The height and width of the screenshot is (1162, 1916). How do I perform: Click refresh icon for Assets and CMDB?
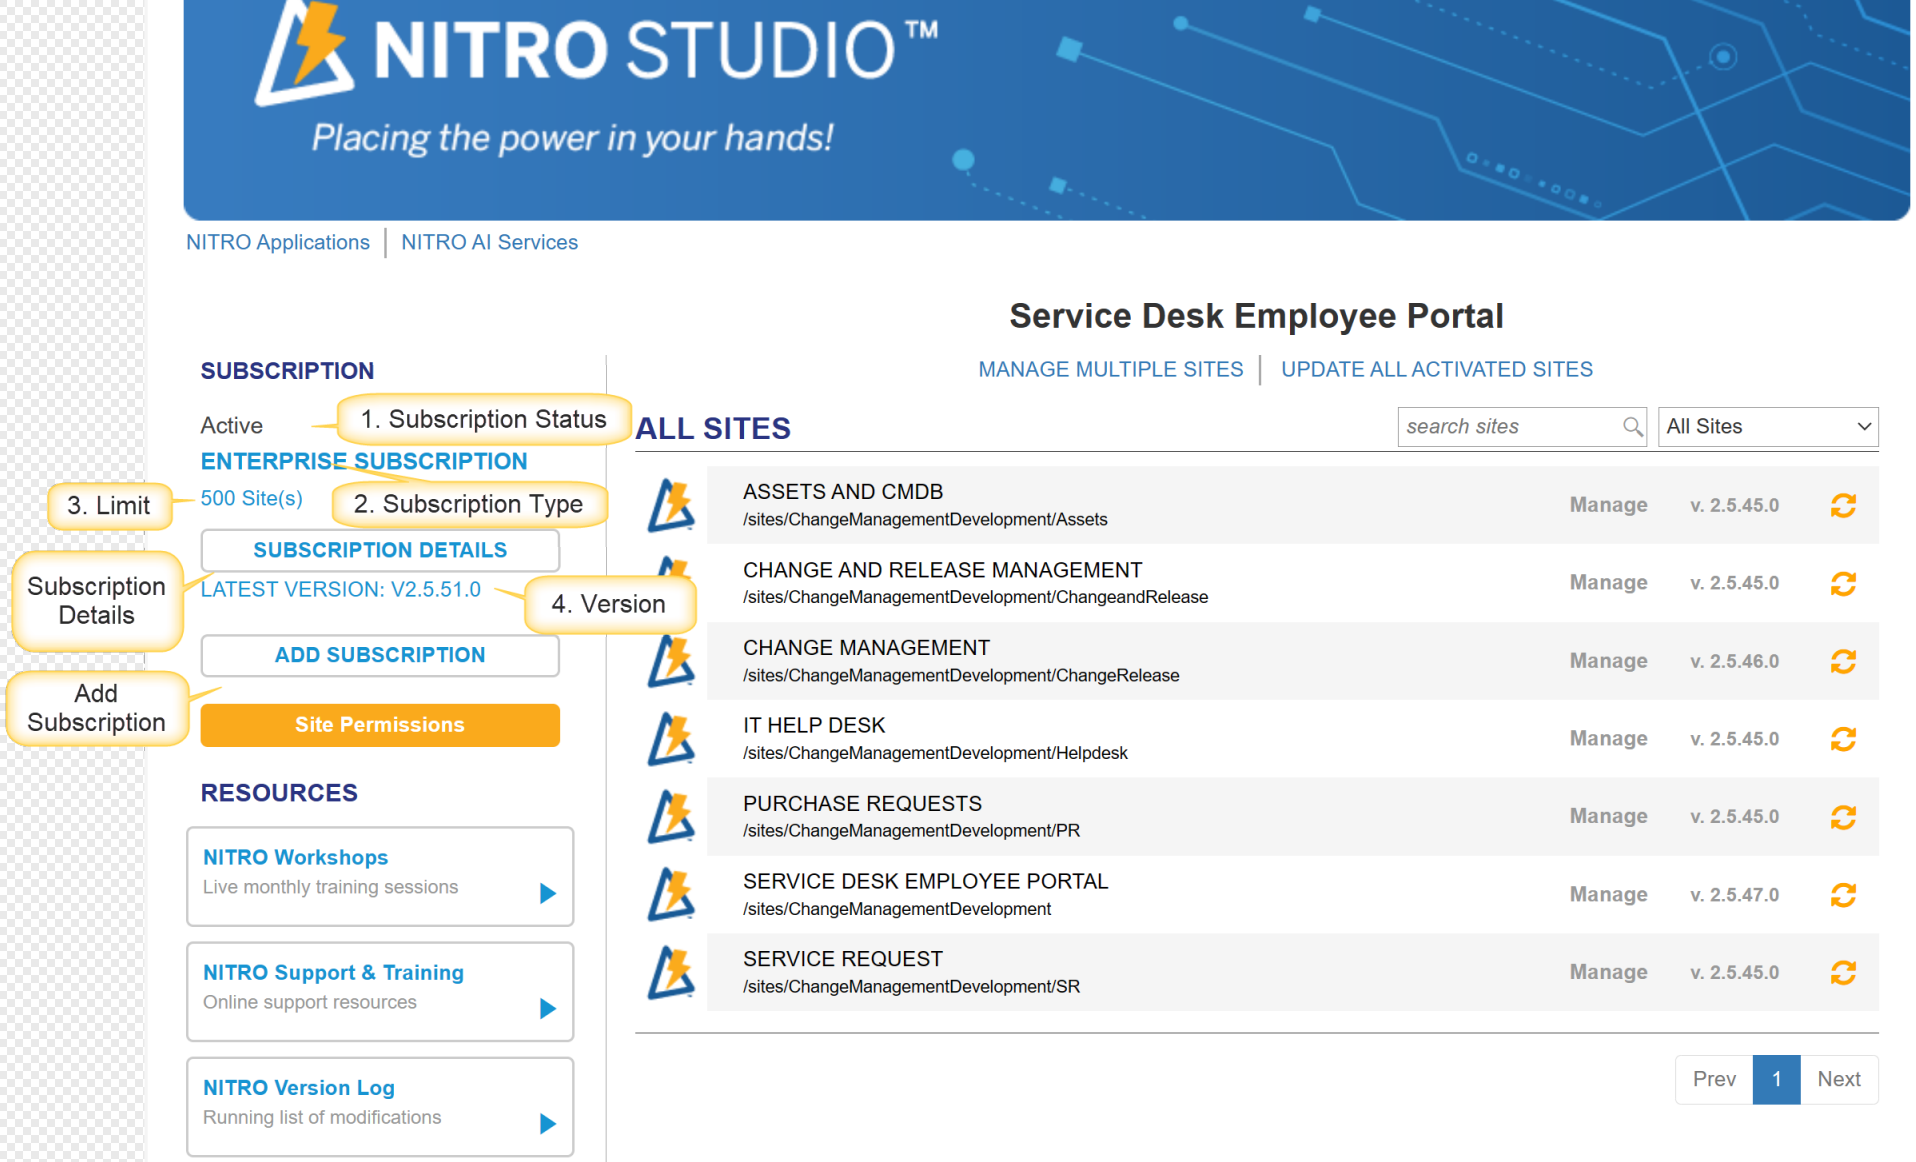[1843, 505]
